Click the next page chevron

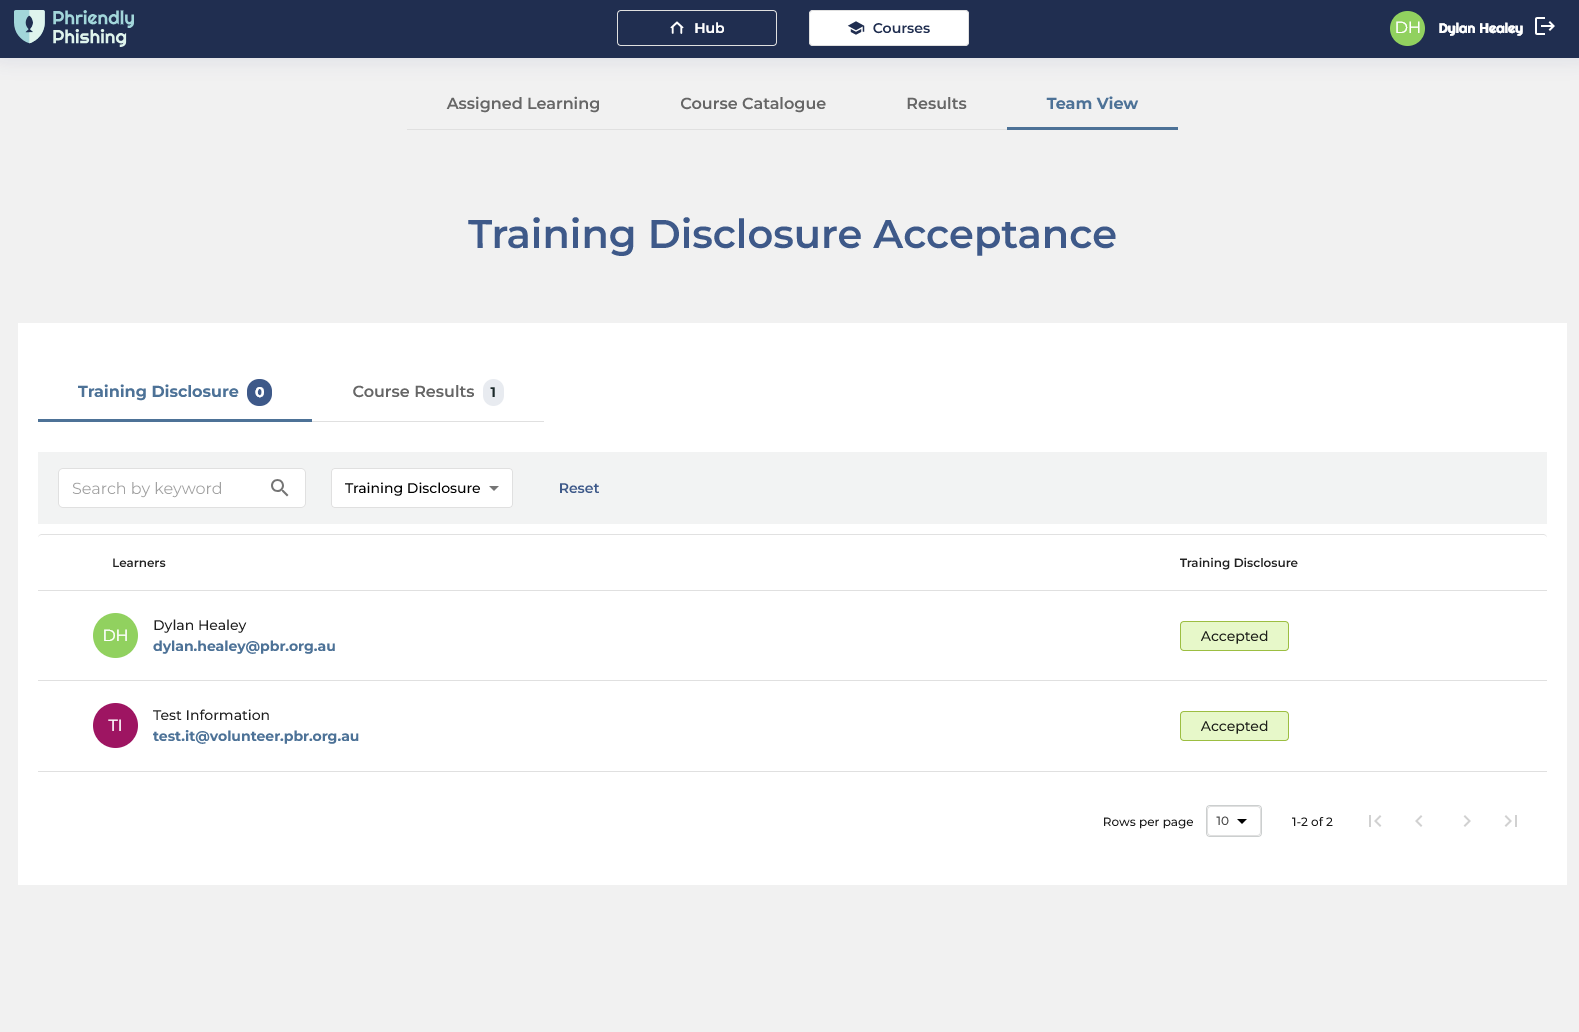(1466, 821)
